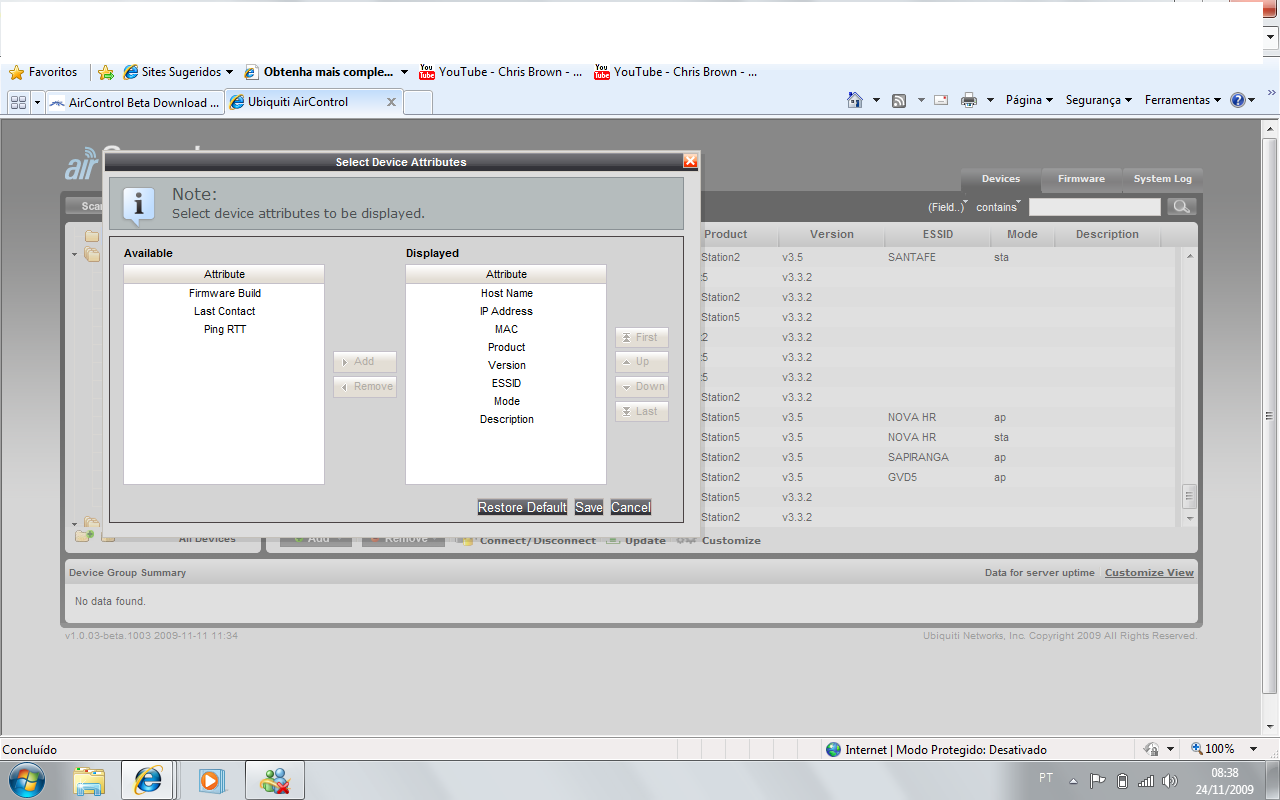The height and width of the screenshot is (800, 1280).
Task: Sort by ESSID column header
Action: [938, 234]
